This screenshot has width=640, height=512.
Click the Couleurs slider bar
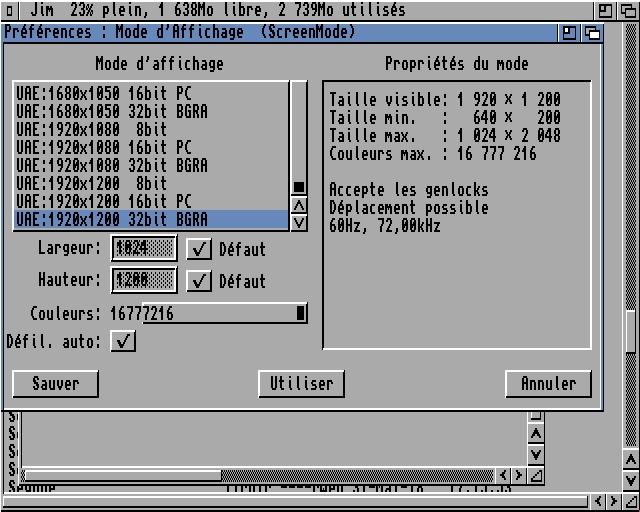click(225, 314)
